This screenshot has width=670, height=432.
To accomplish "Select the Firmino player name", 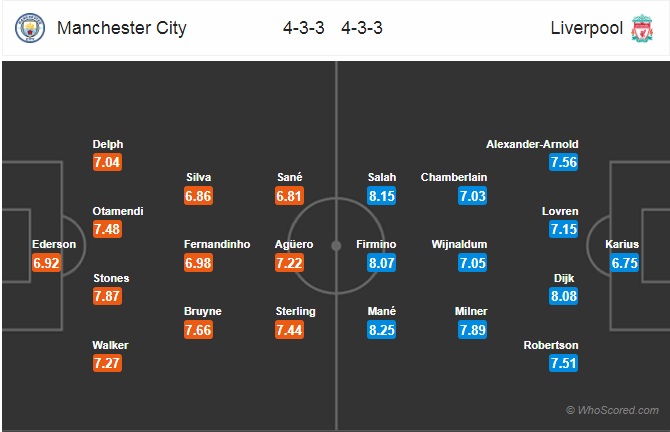I will point(376,244).
